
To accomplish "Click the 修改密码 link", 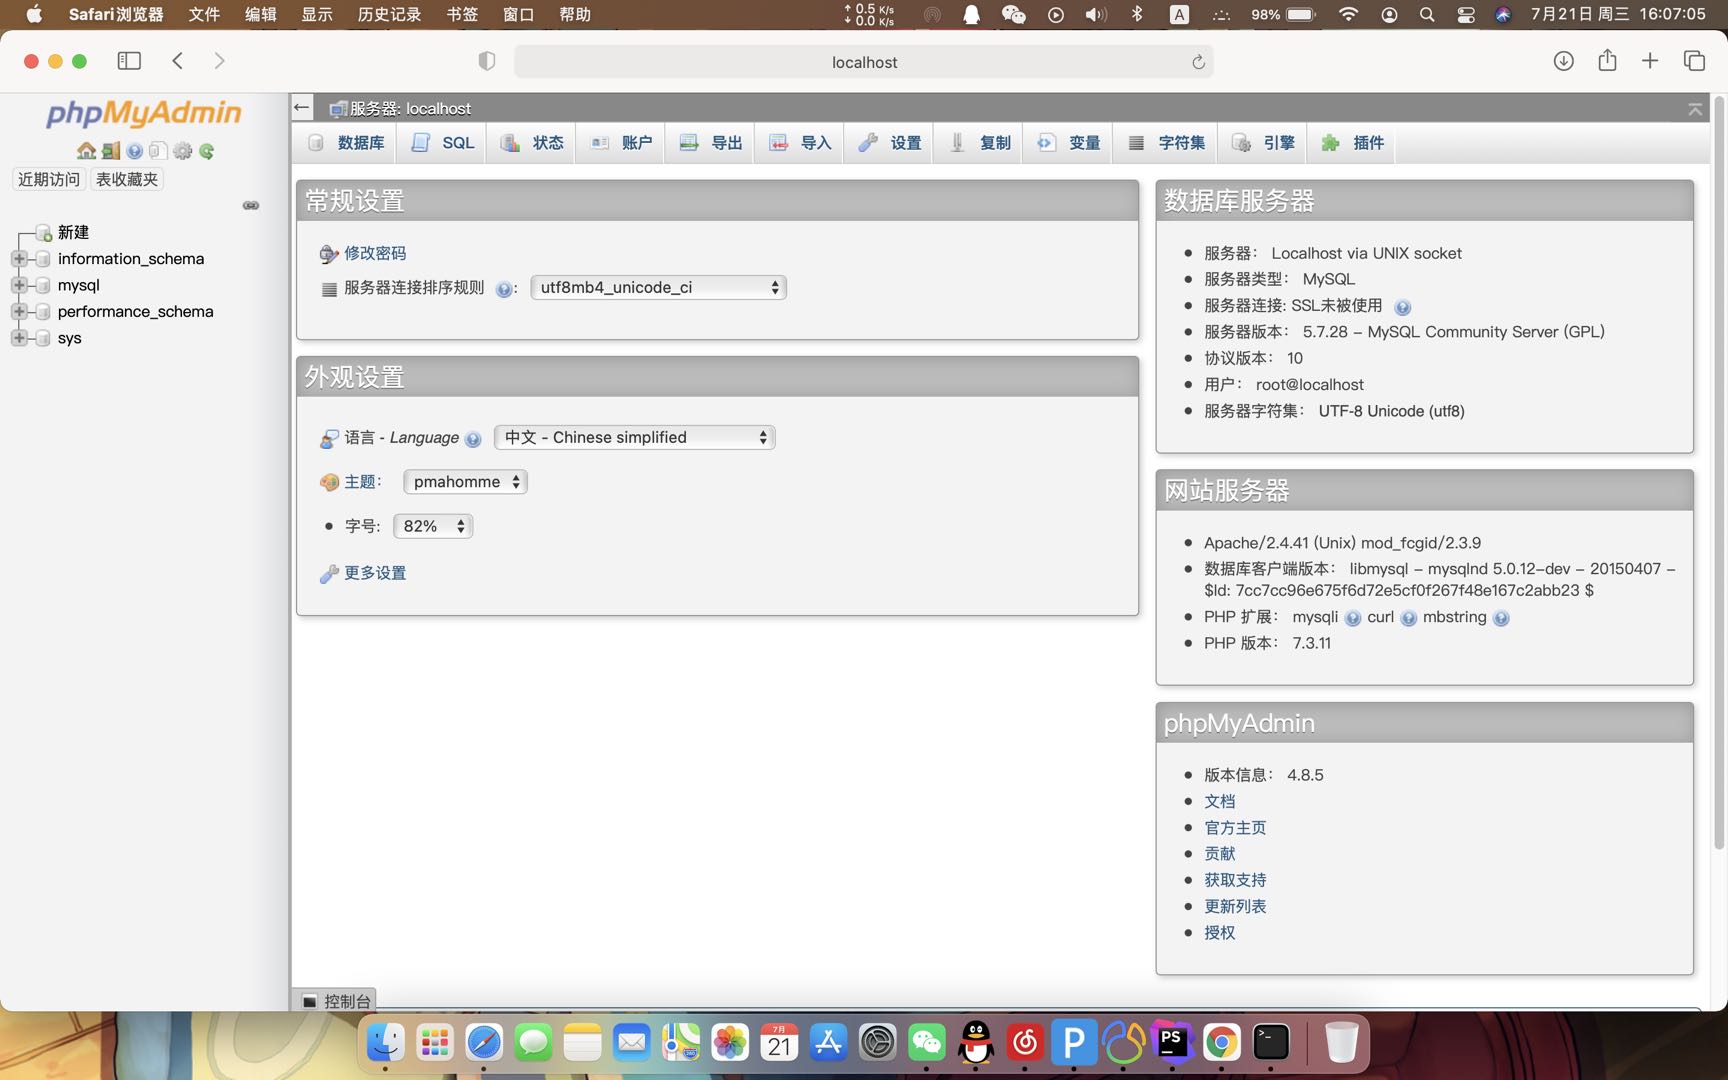I will point(375,253).
